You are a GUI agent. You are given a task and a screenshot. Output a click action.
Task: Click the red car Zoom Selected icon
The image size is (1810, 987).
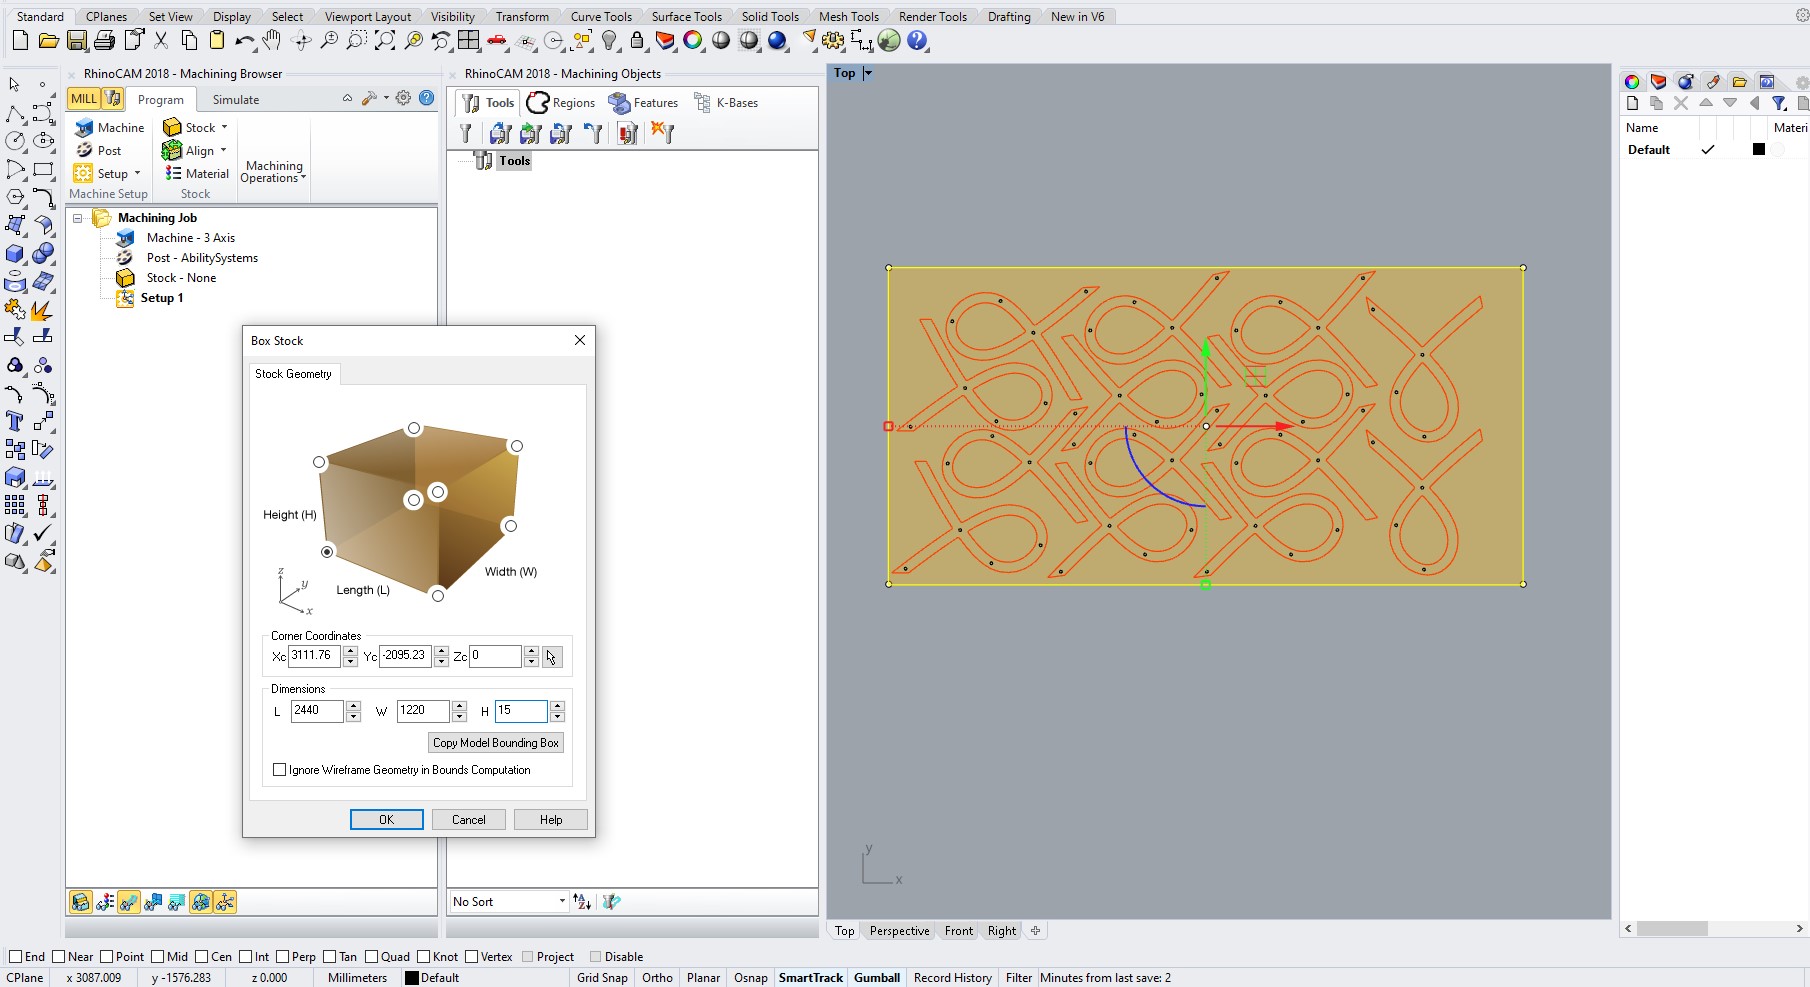point(497,41)
